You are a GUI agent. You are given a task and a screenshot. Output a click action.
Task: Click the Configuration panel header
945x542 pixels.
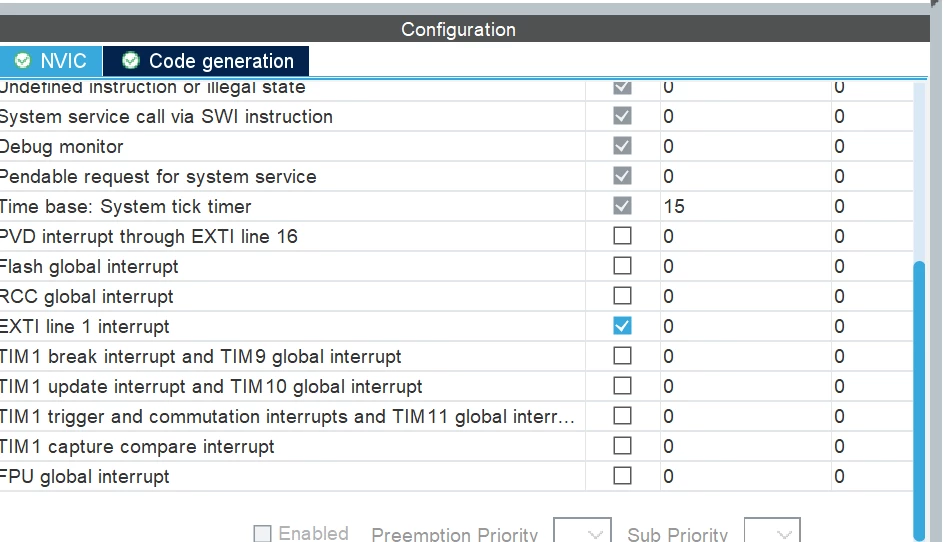(464, 29)
